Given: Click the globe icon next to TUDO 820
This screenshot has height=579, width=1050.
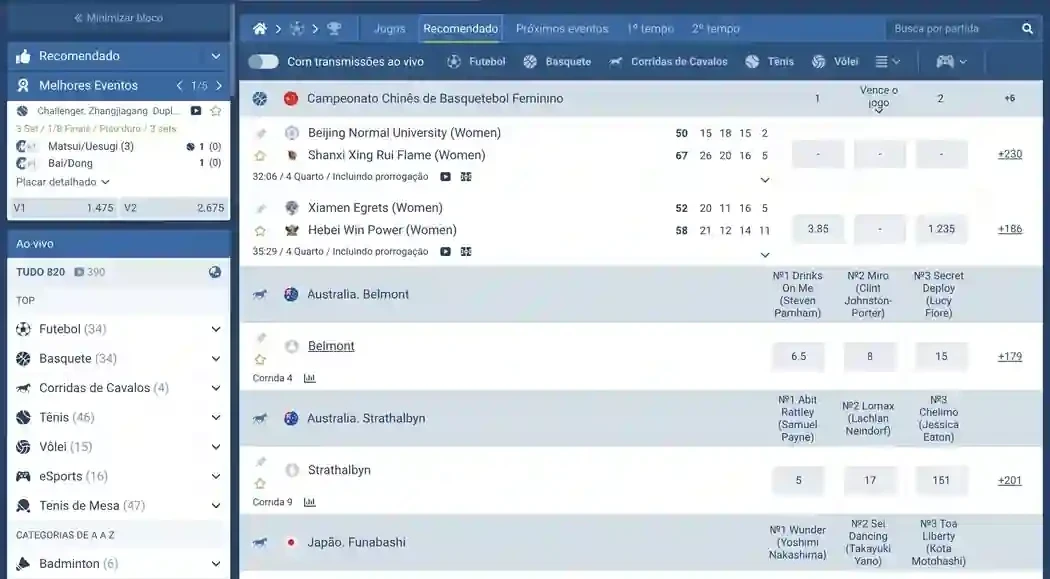Looking at the screenshot, I should coord(215,272).
